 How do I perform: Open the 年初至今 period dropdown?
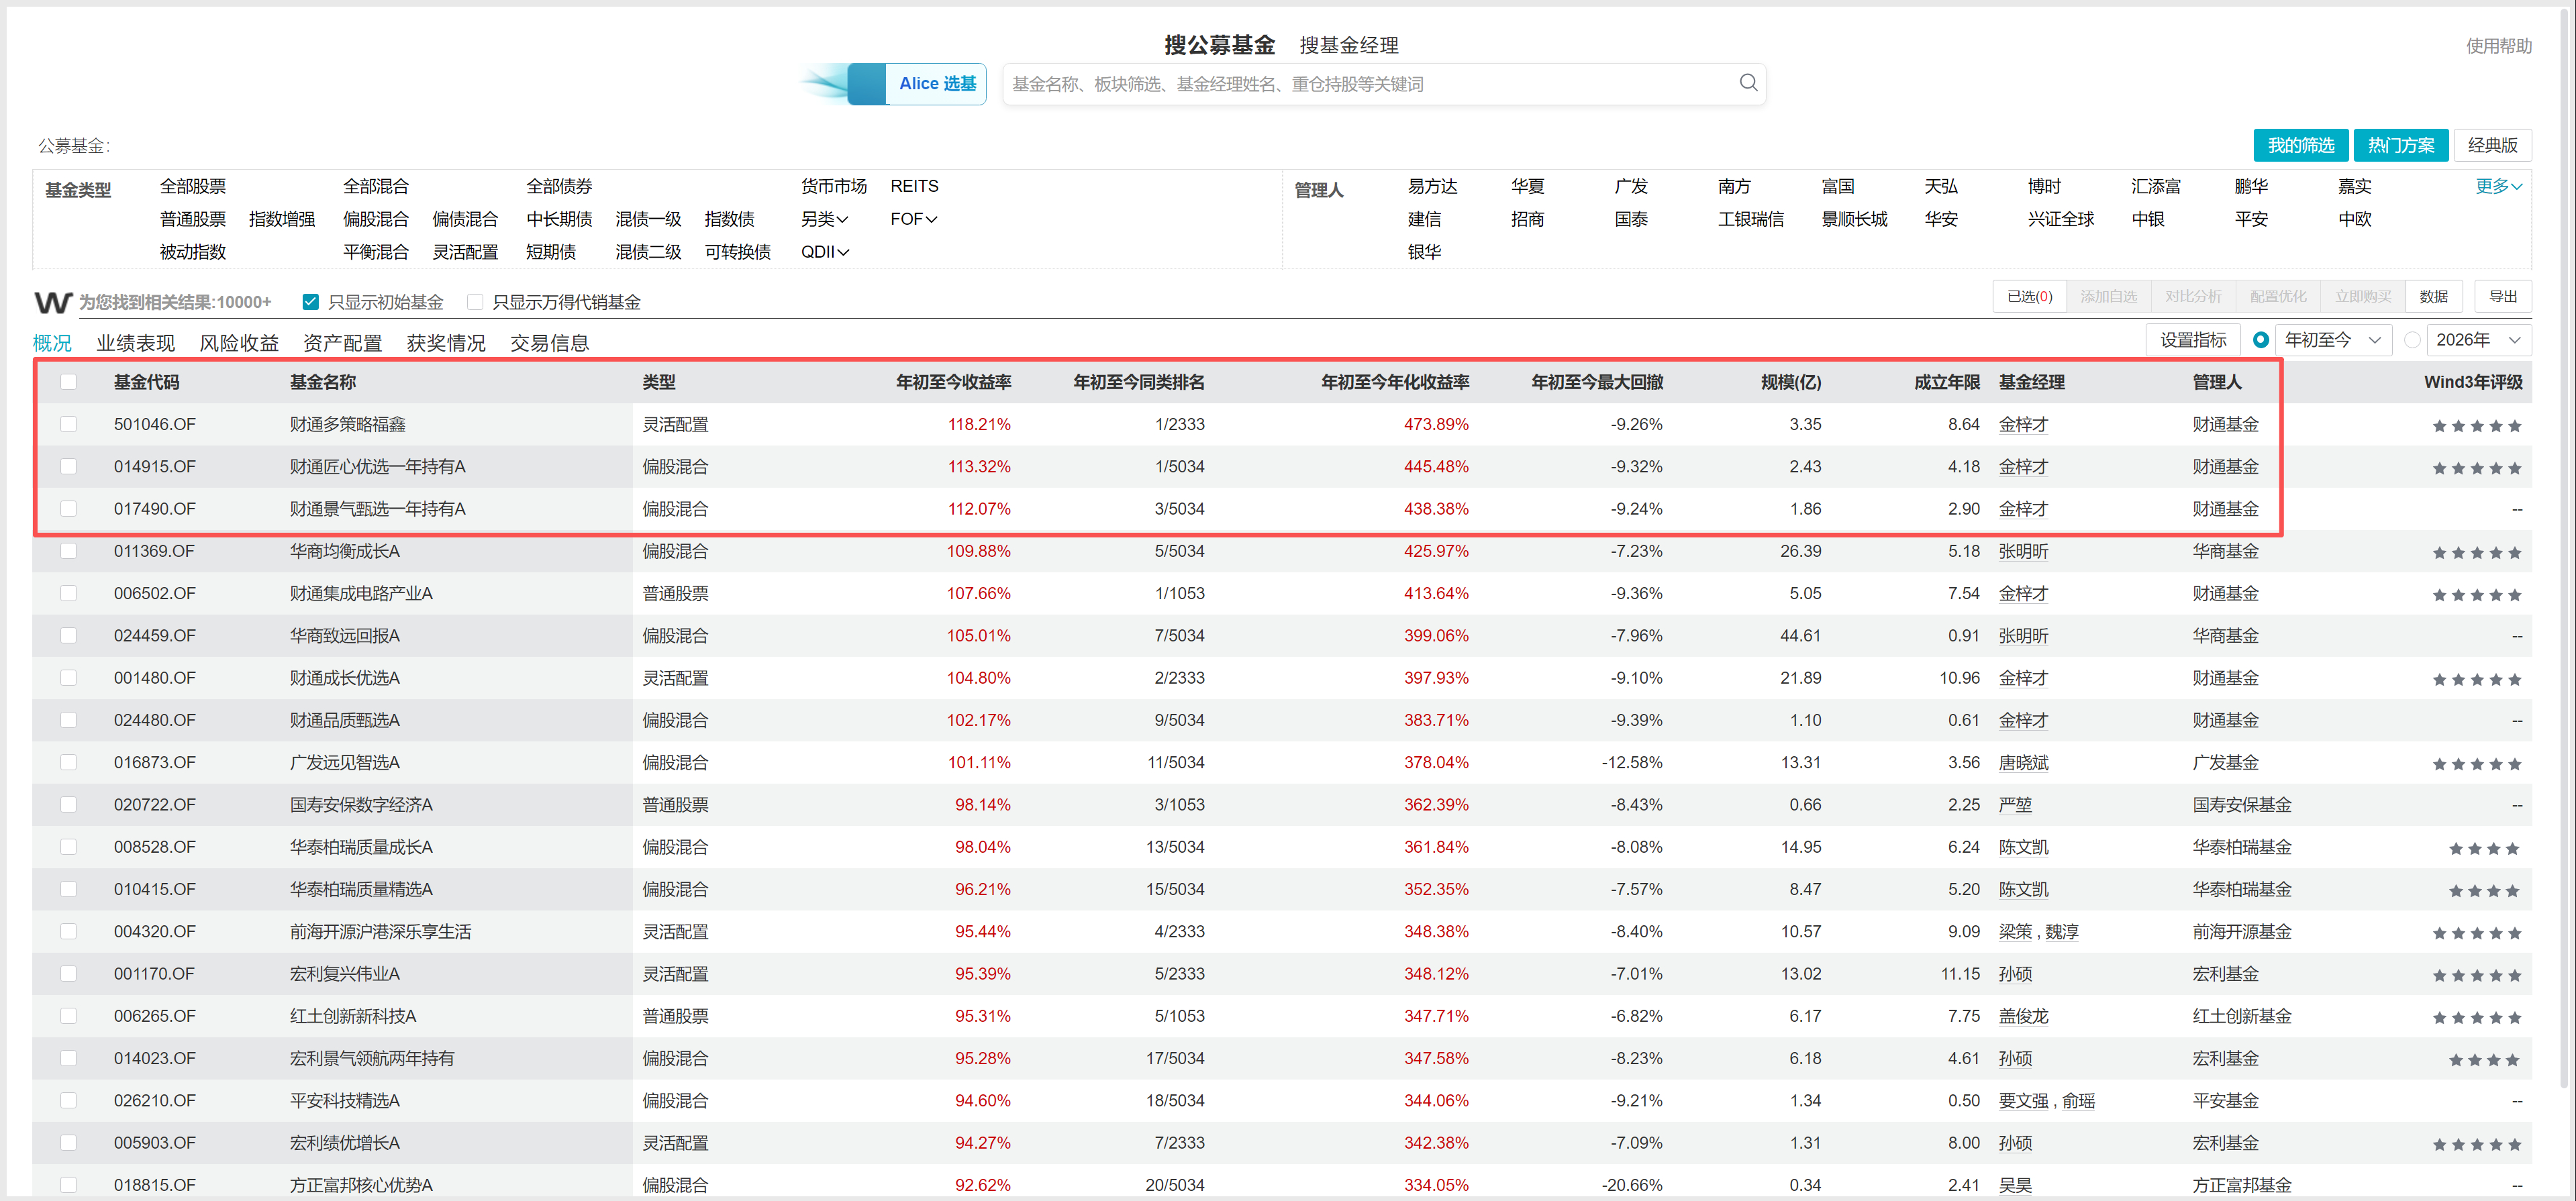(x=2333, y=340)
